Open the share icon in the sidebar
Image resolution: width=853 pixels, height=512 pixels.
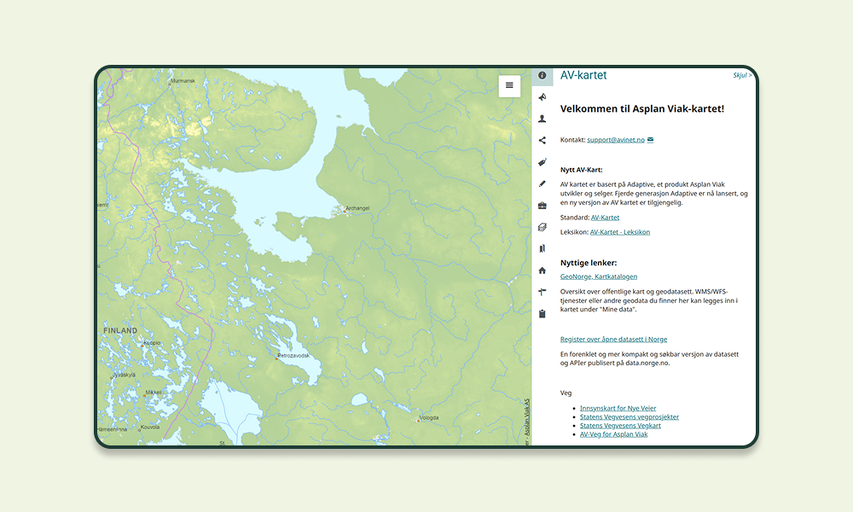542,141
